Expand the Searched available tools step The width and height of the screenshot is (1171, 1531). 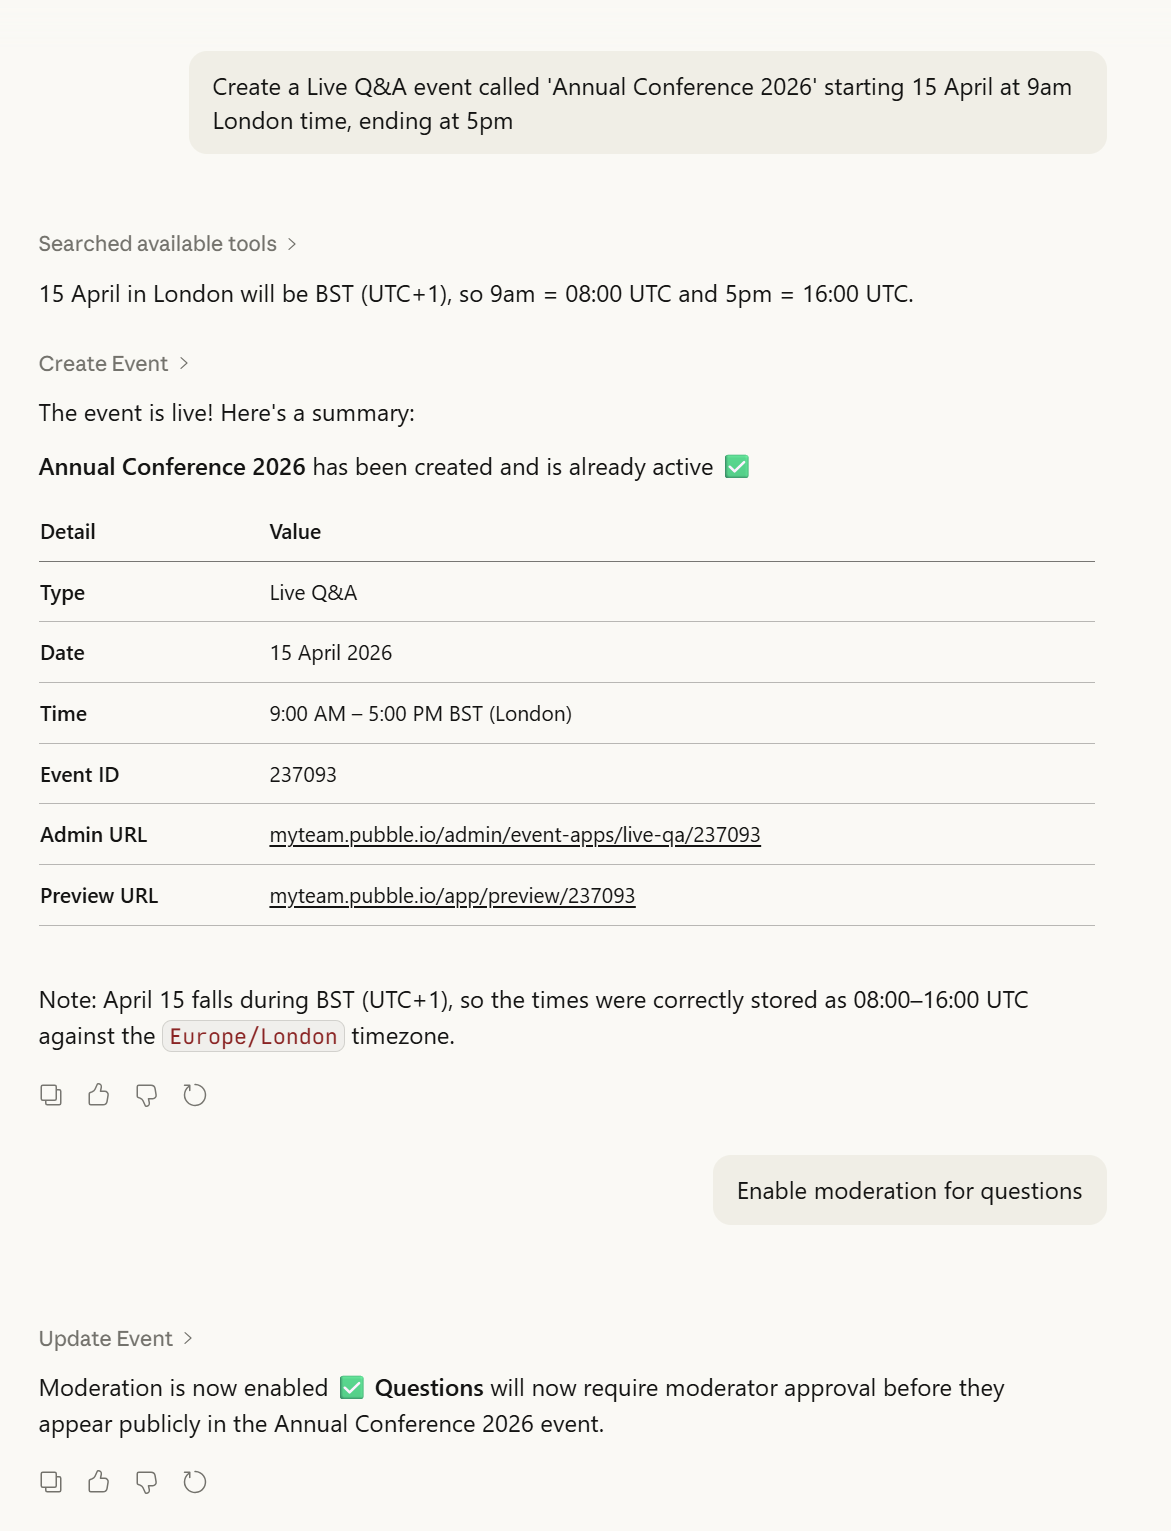coord(167,244)
